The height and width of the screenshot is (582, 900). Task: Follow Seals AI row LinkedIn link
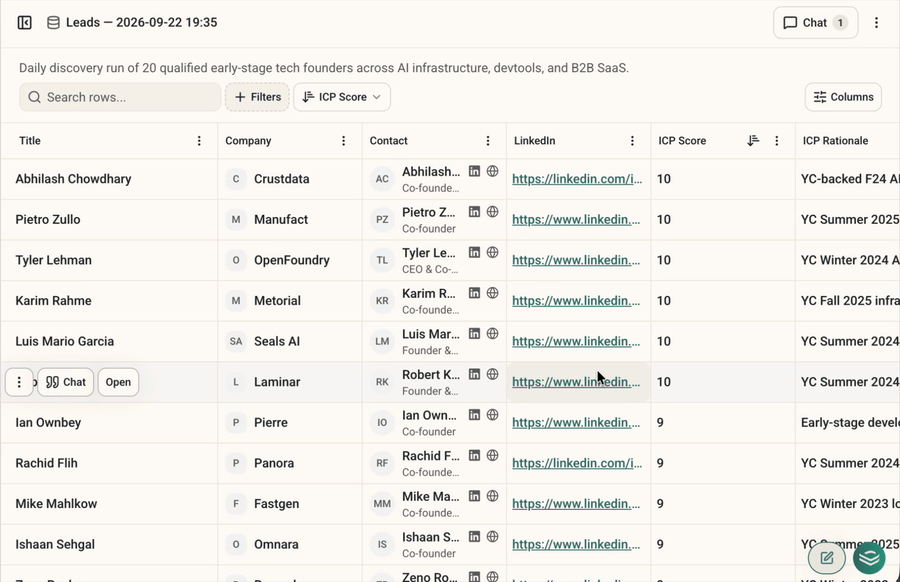point(576,342)
